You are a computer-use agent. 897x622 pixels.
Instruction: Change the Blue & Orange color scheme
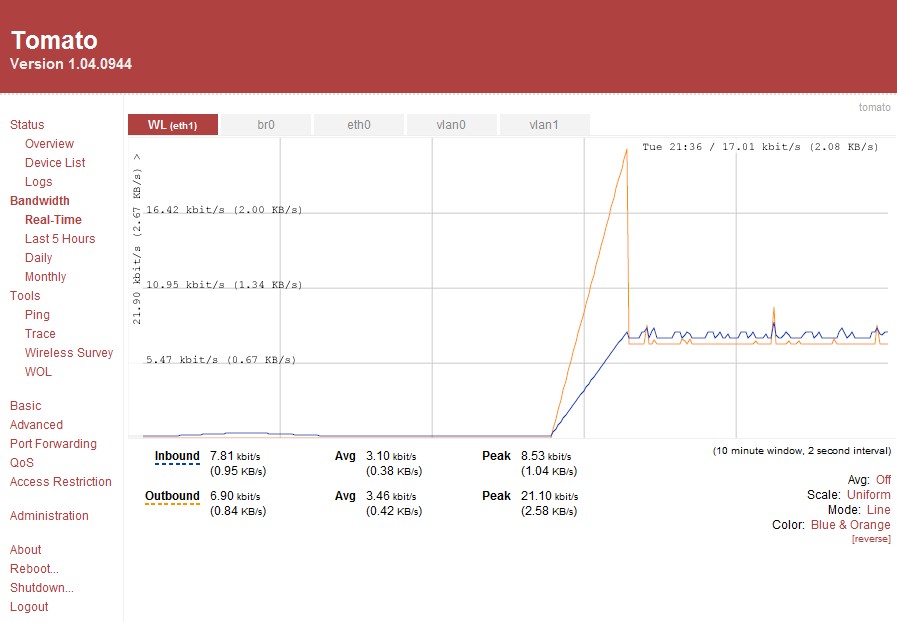tap(850, 525)
